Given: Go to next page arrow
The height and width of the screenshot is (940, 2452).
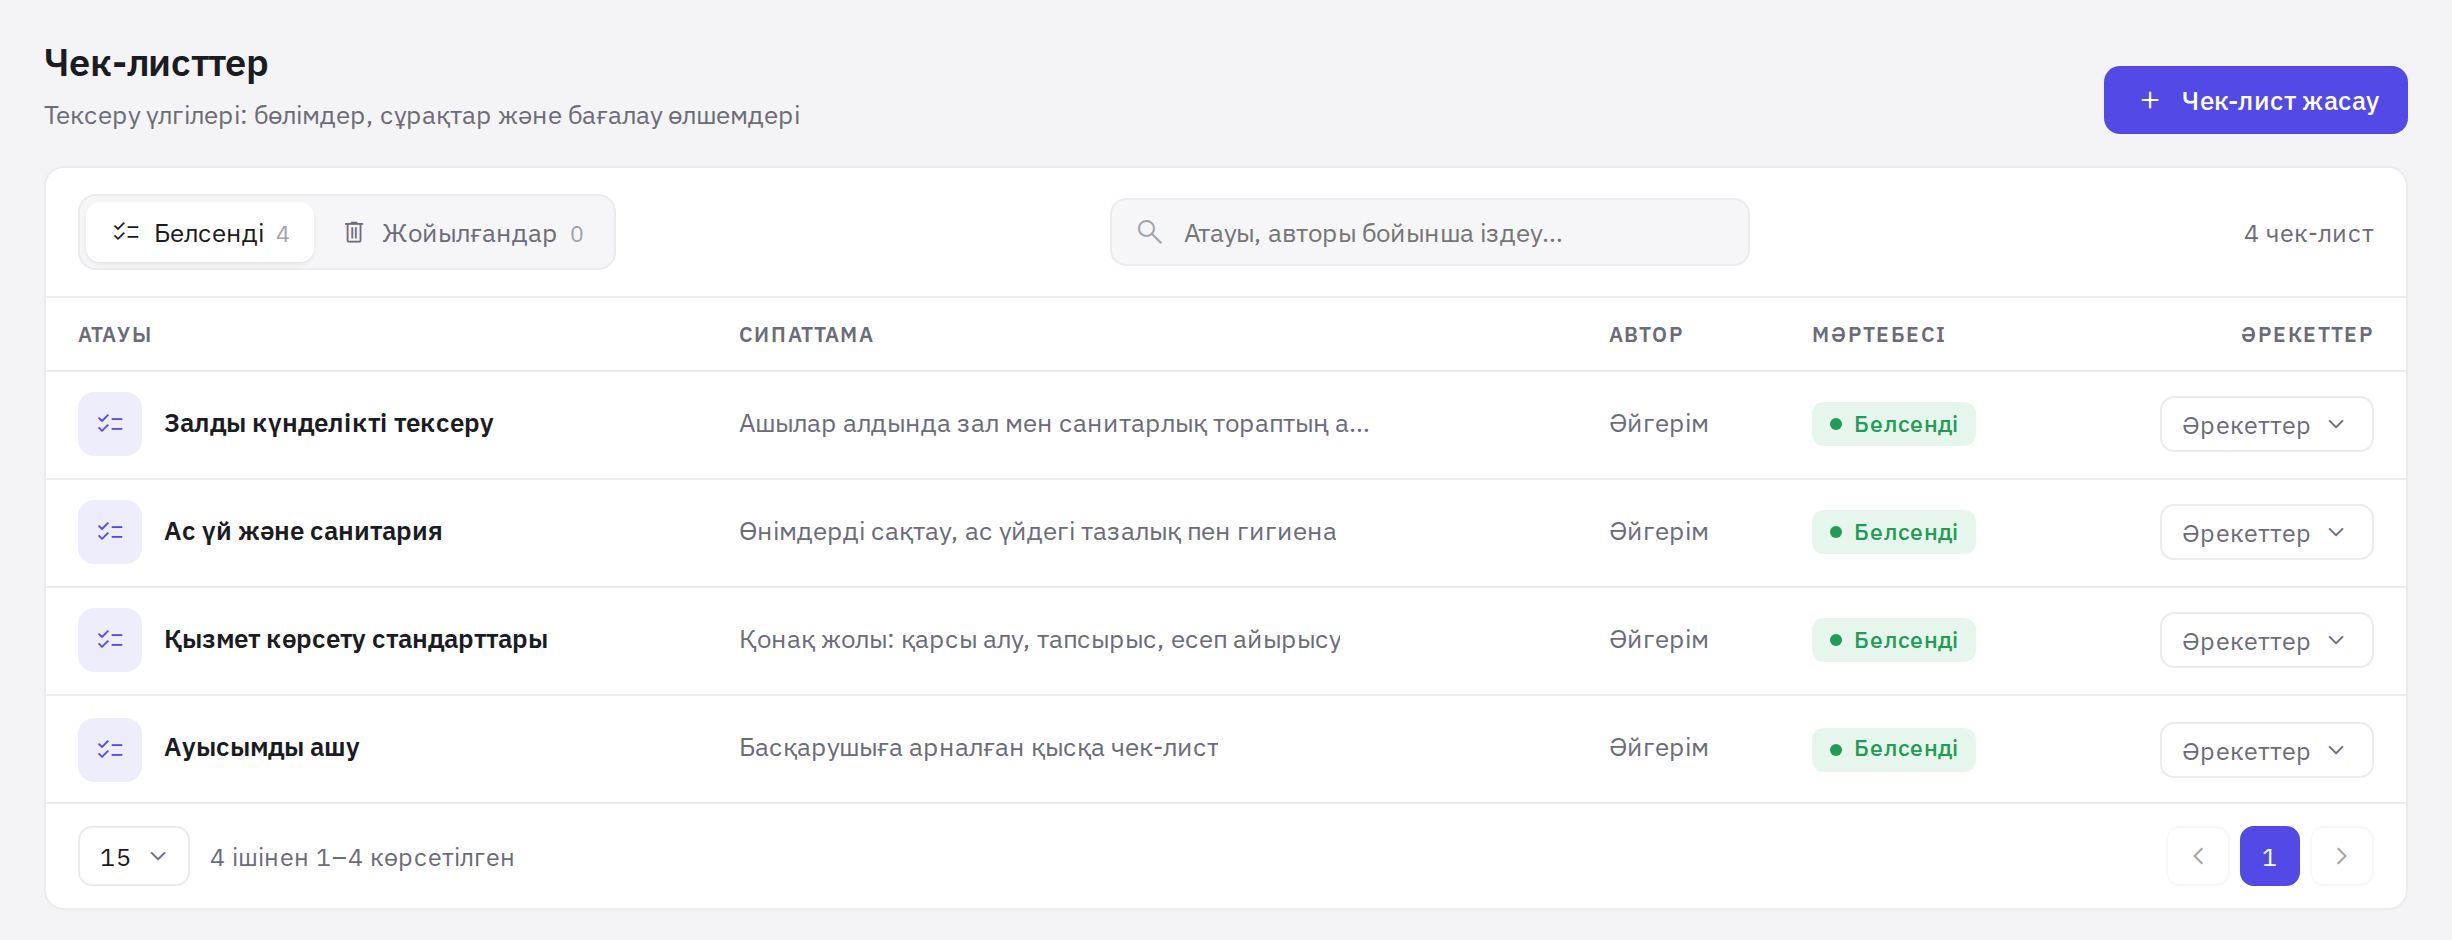Looking at the screenshot, I should [x=2341, y=856].
